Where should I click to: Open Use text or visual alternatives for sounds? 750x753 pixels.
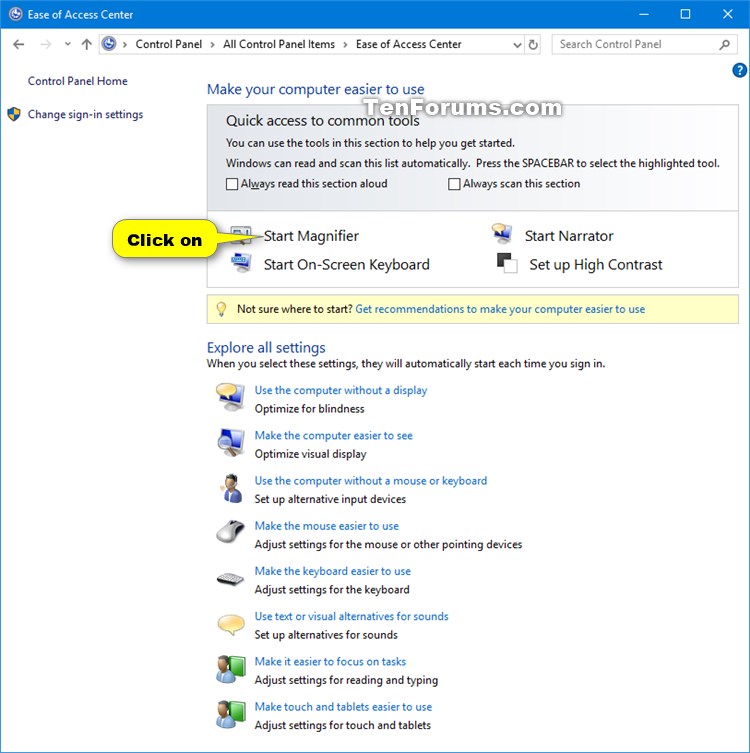[351, 616]
